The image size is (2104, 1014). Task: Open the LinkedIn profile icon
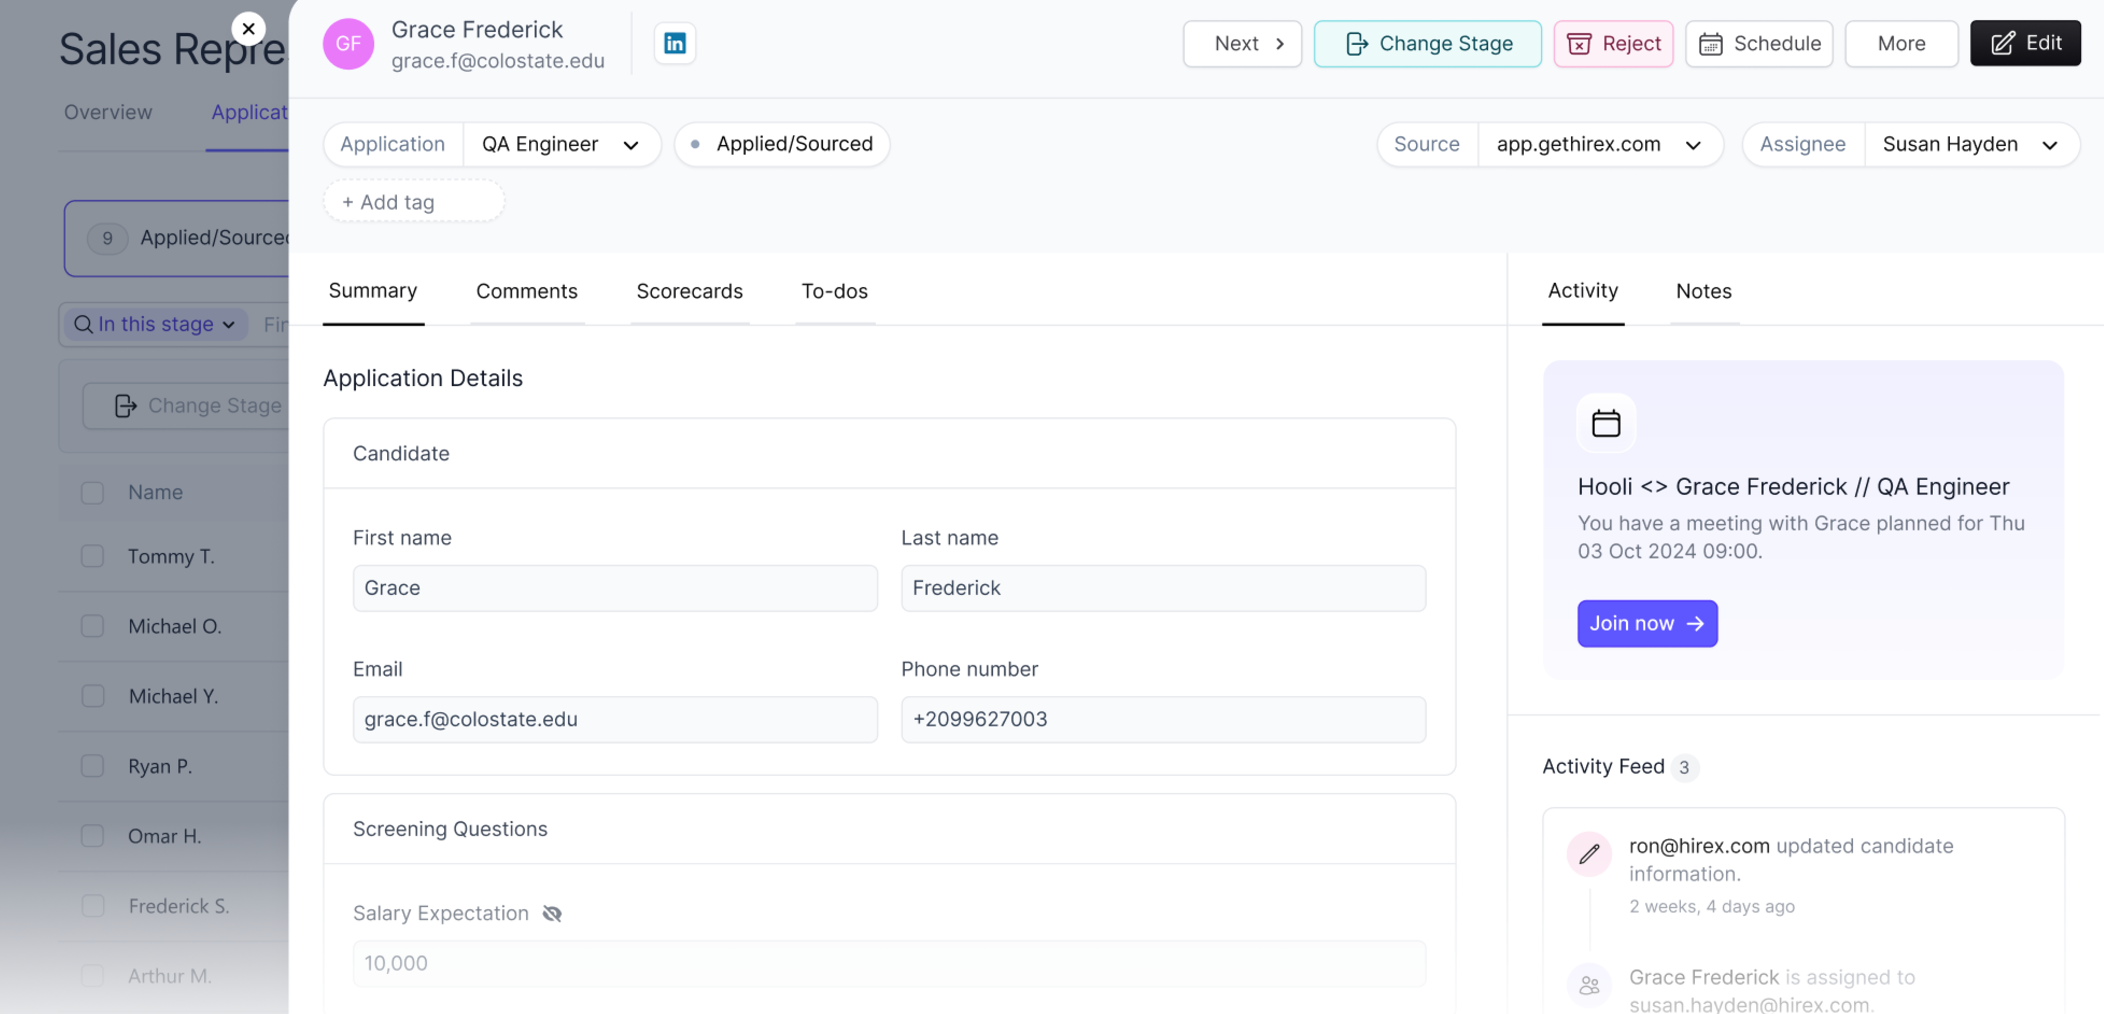(675, 43)
